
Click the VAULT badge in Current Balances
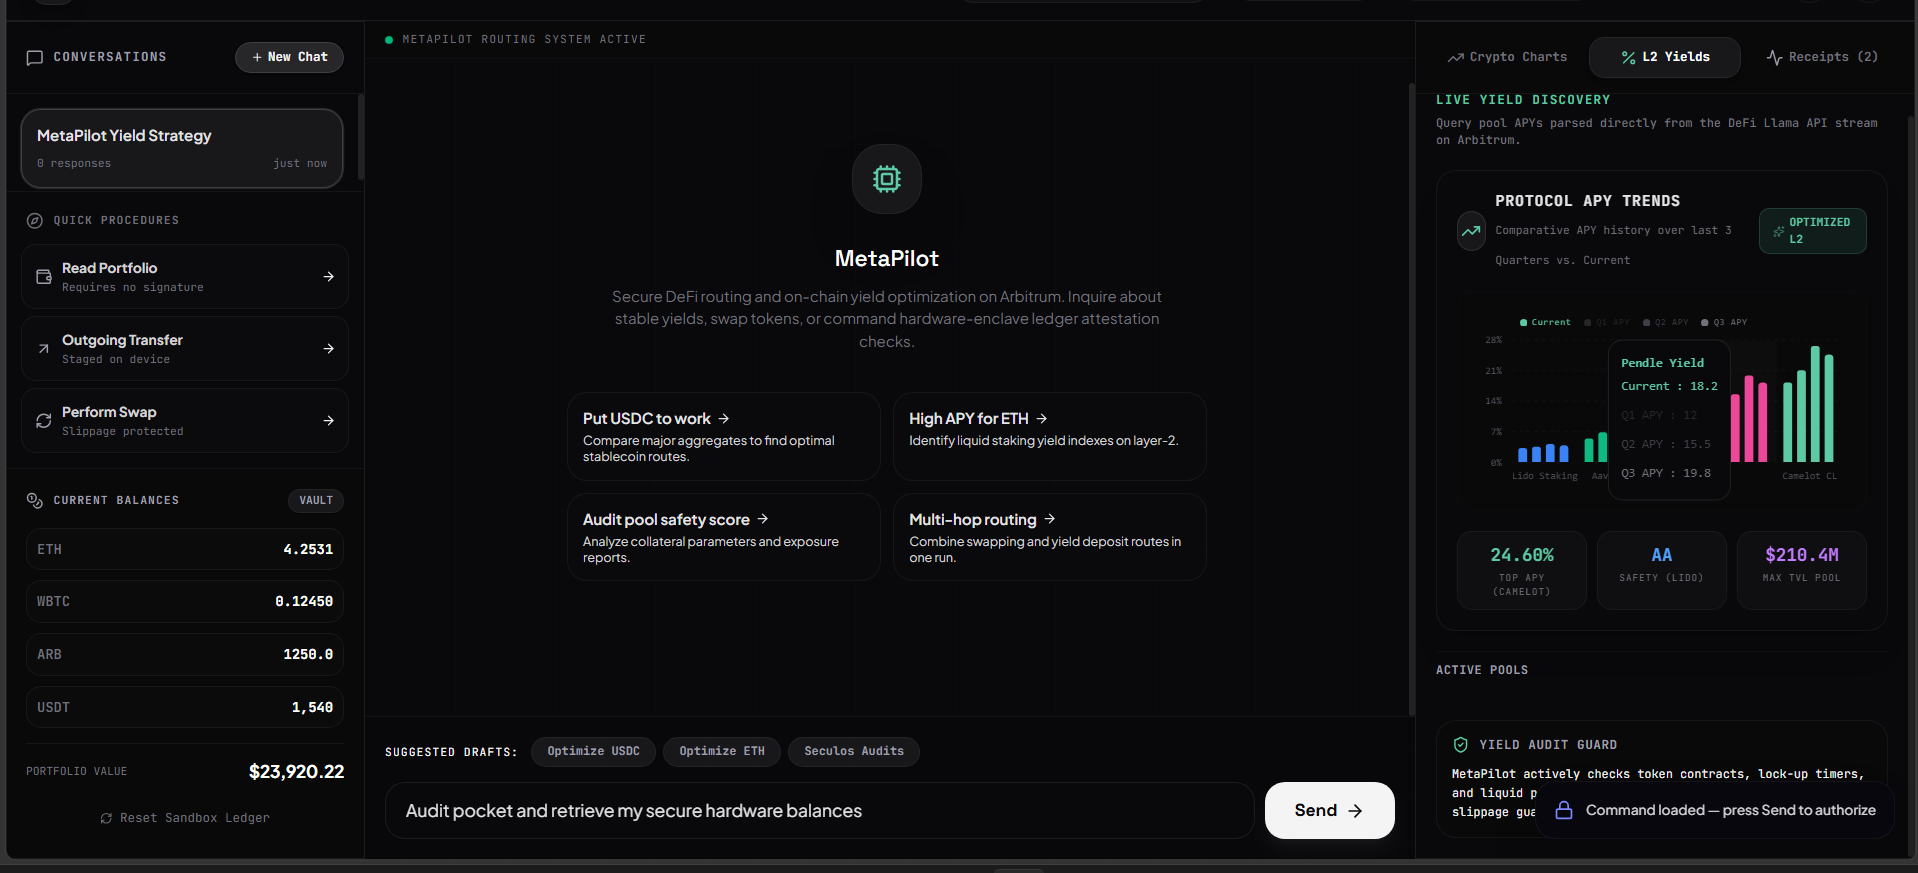[x=316, y=501]
